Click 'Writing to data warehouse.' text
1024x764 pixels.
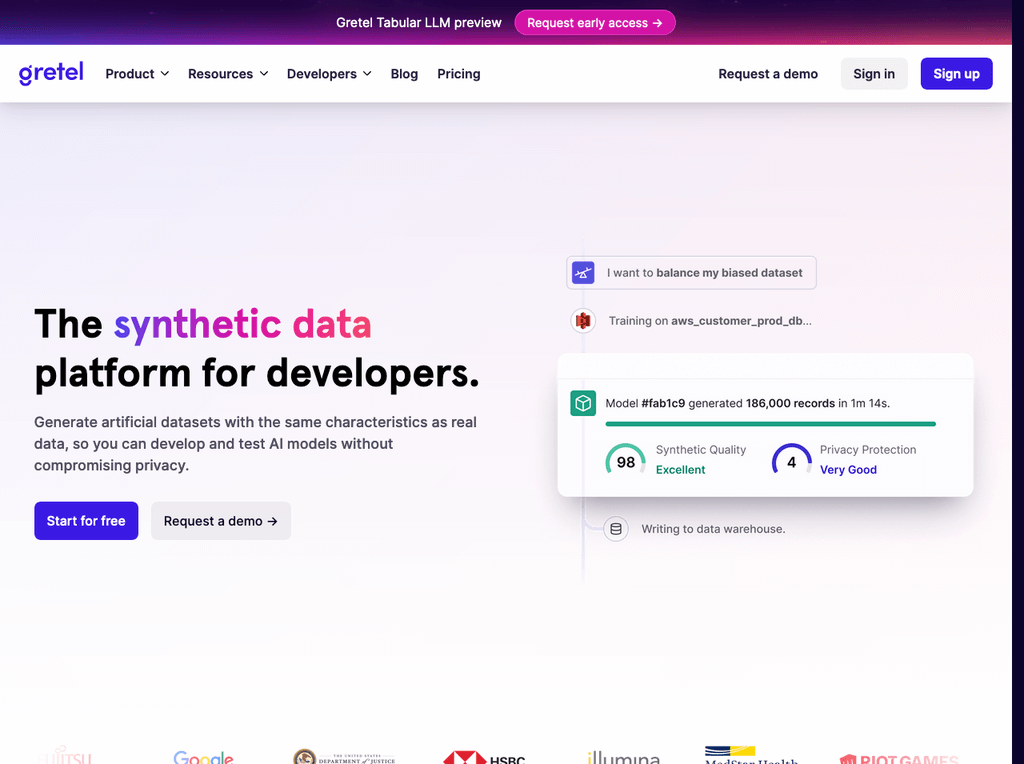(x=713, y=529)
